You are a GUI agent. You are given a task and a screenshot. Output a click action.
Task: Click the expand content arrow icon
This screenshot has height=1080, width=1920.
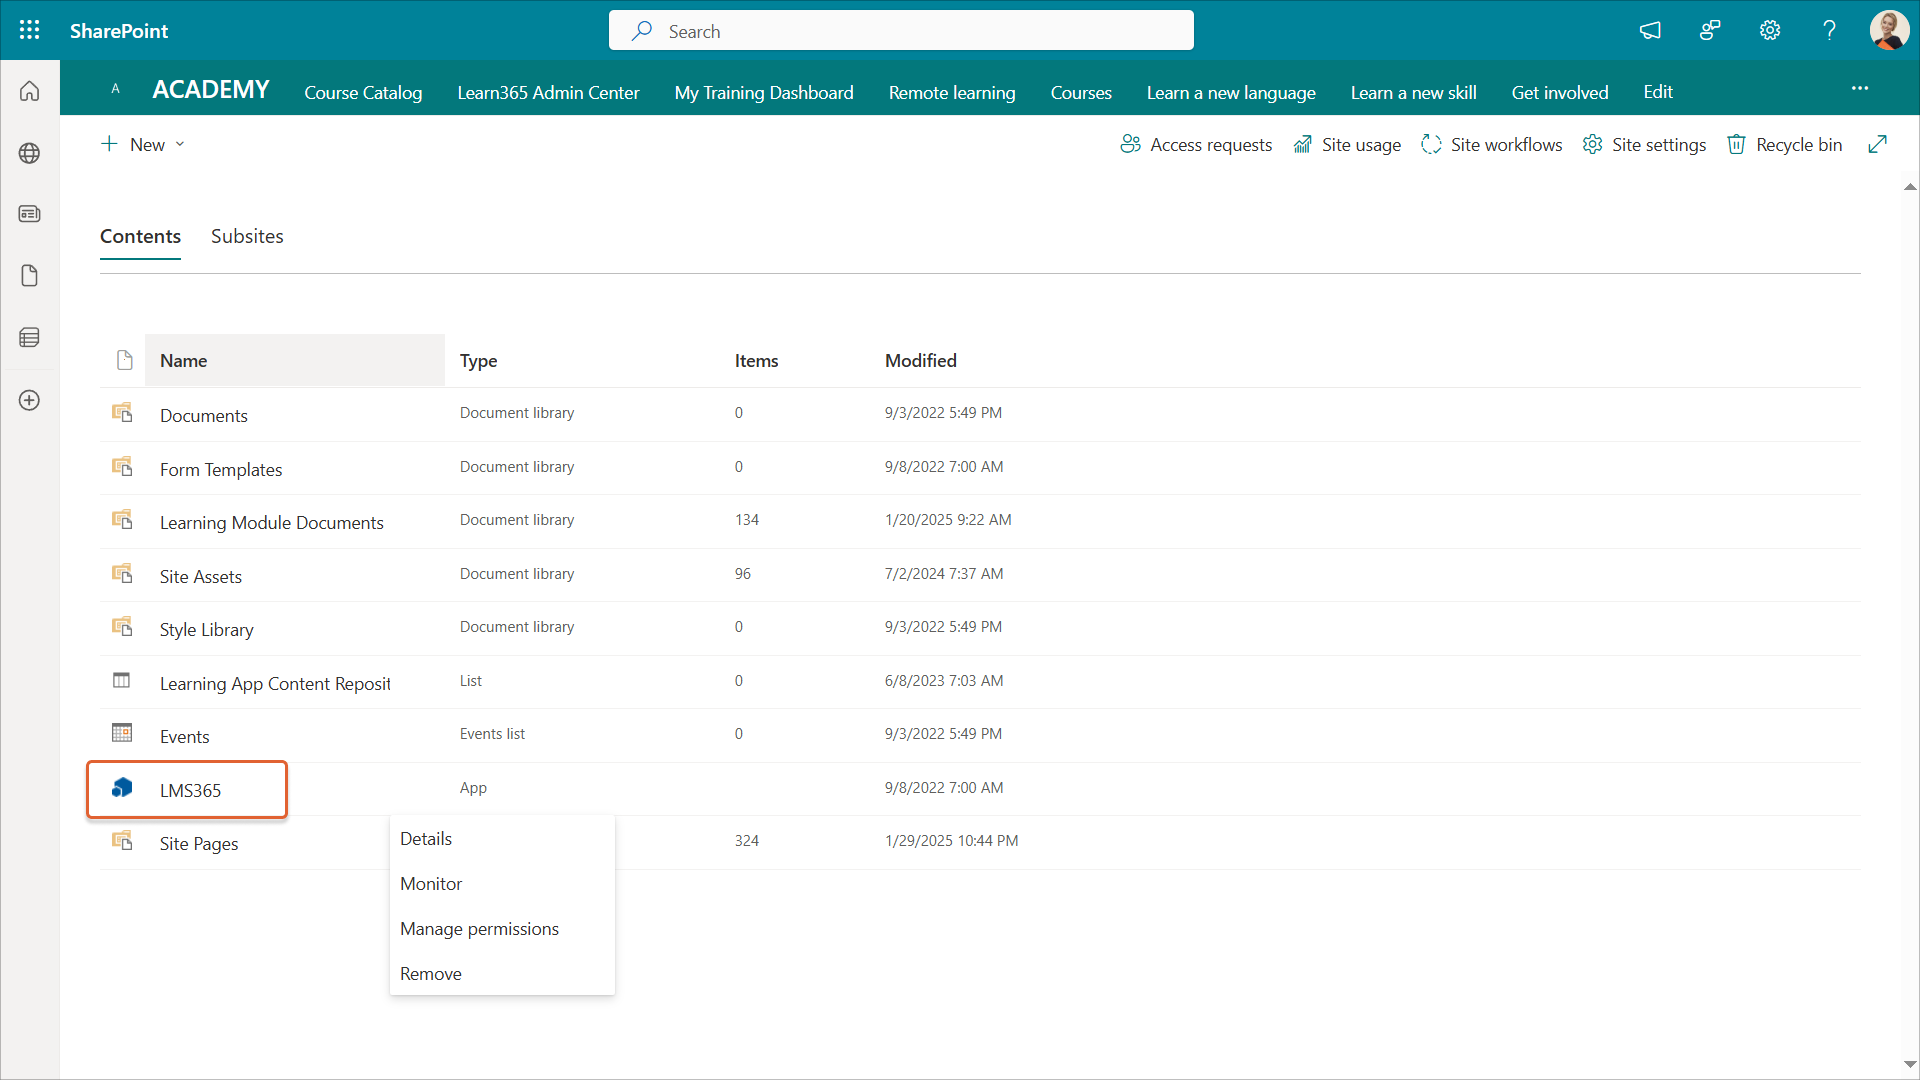pos(1878,145)
